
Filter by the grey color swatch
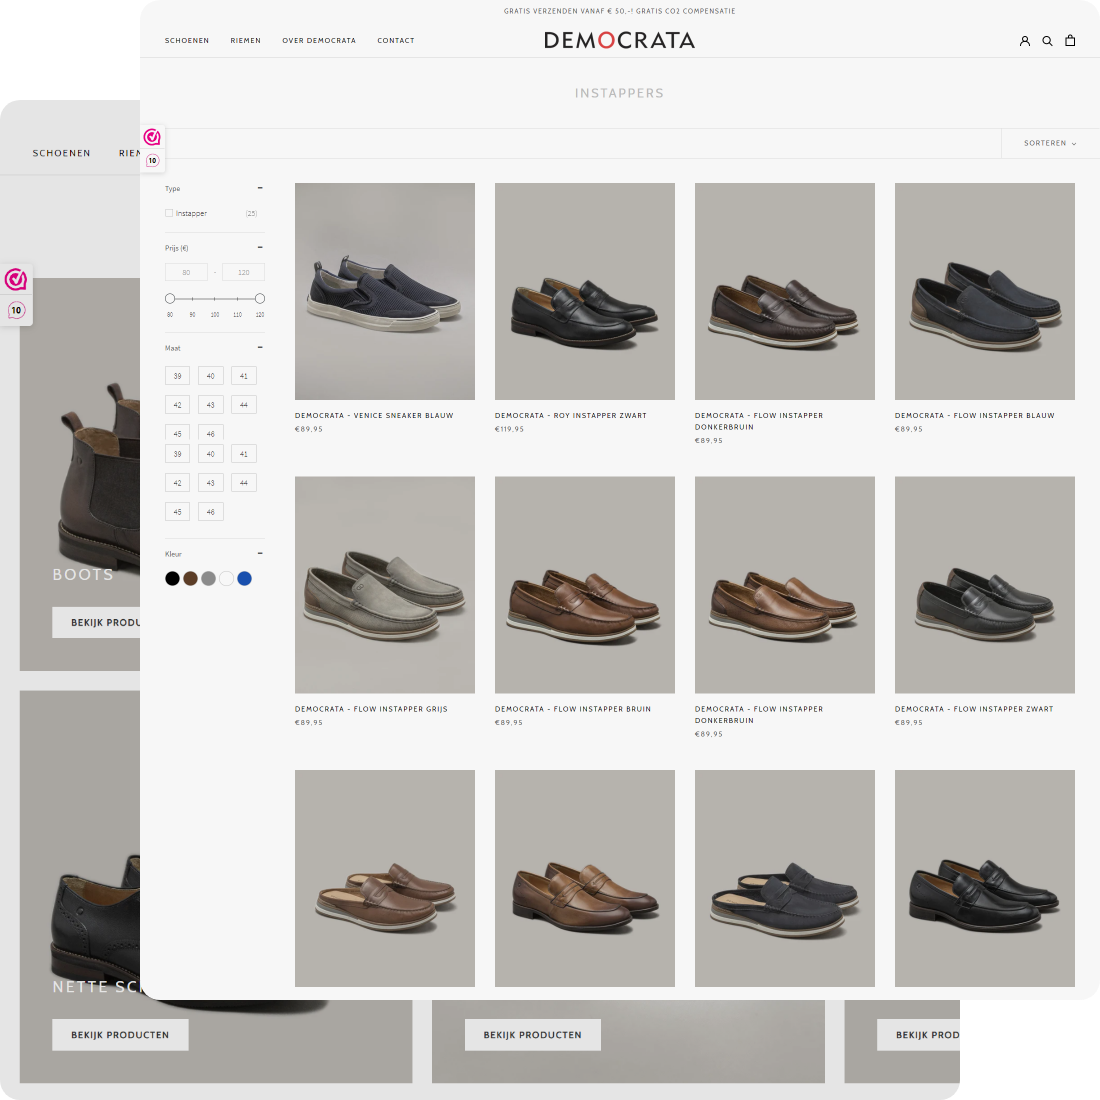pos(208,578)
